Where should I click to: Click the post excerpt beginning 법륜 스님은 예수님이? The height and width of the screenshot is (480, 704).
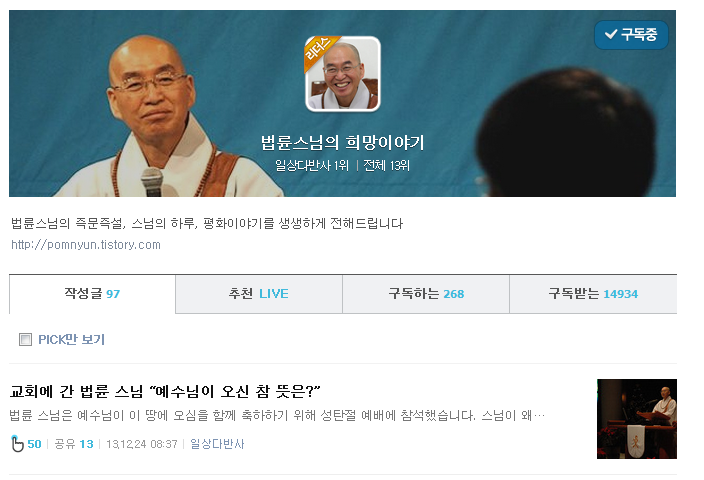click(277, 415)
